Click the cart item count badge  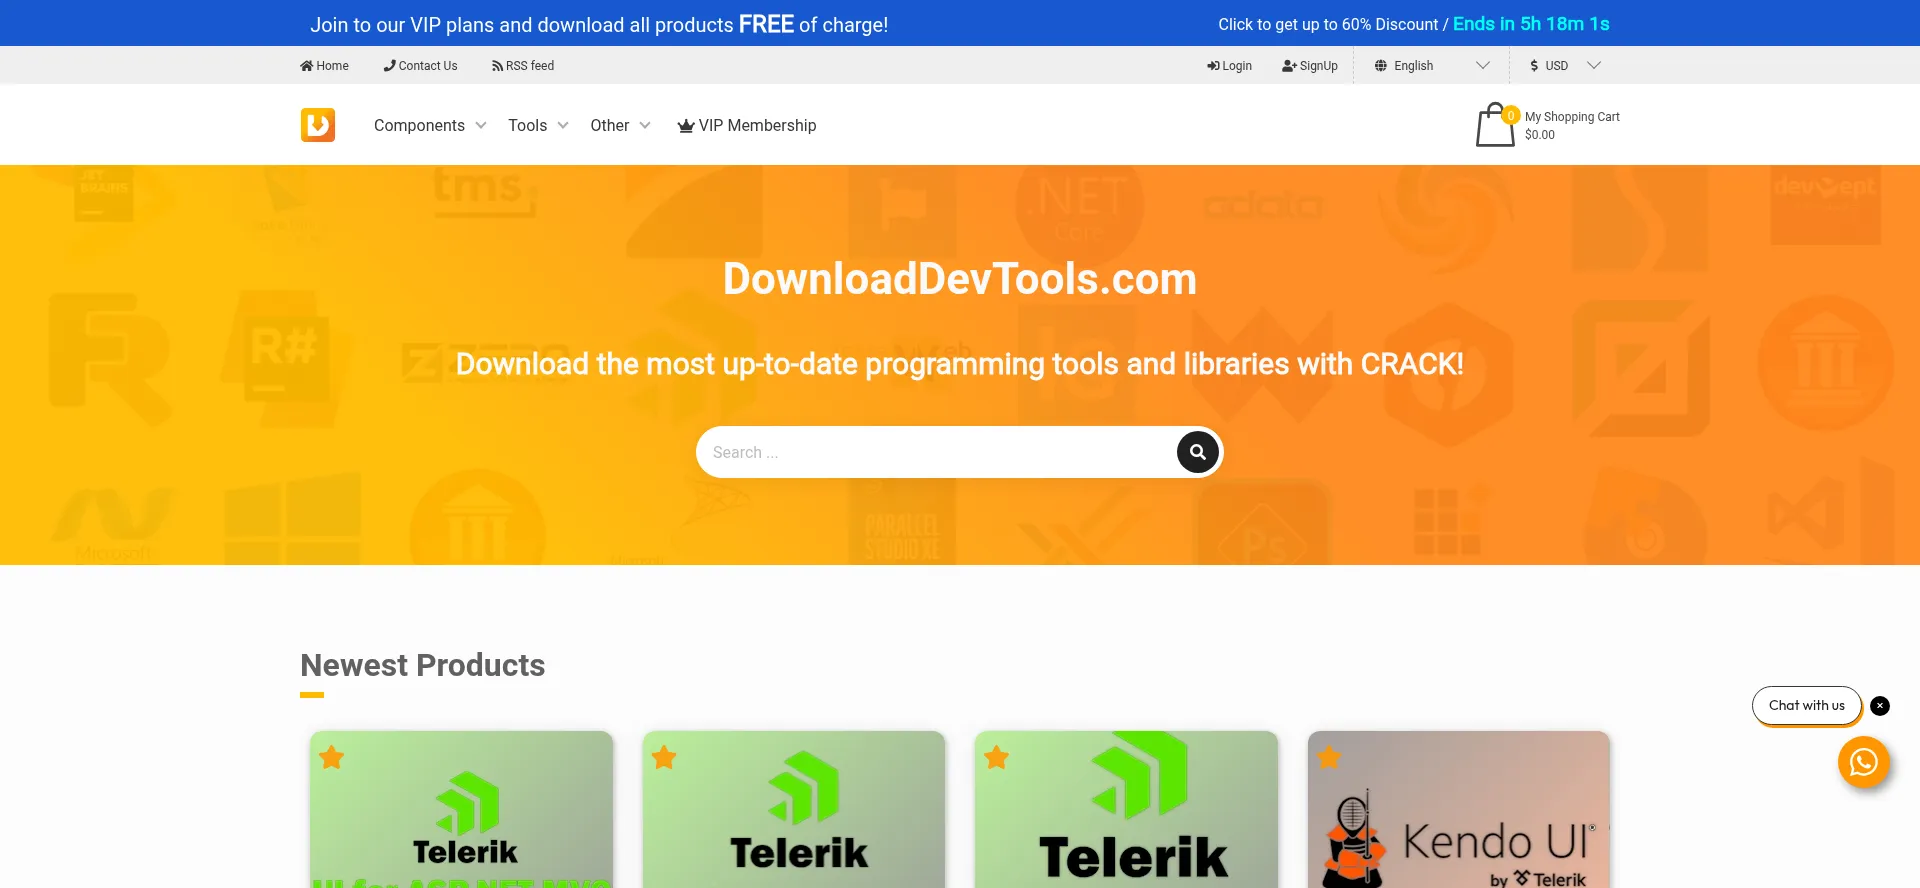1511,115
